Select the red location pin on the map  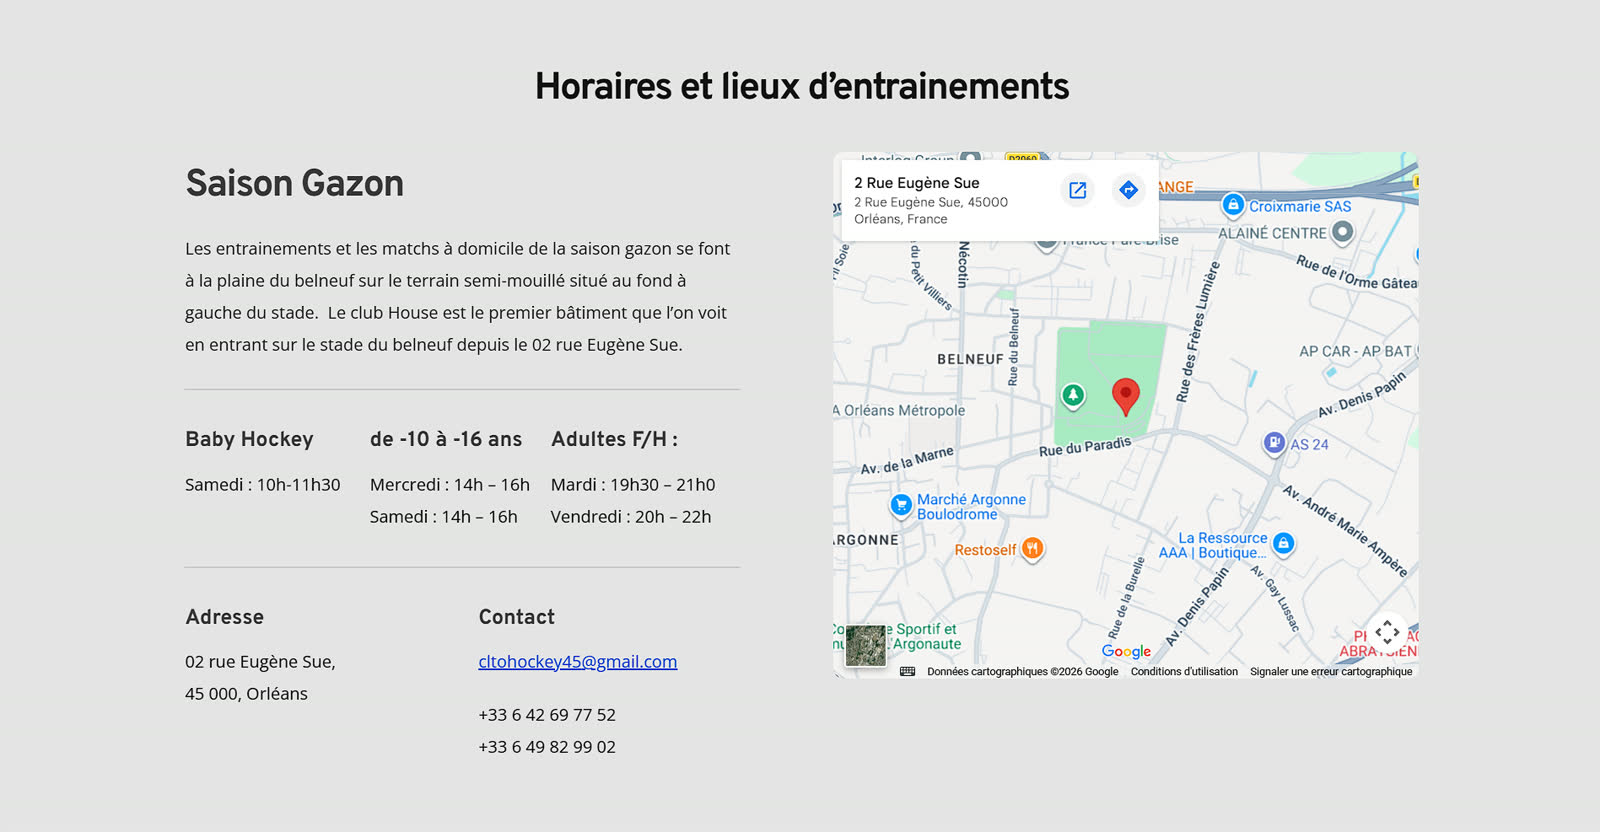pos(1126,397)
